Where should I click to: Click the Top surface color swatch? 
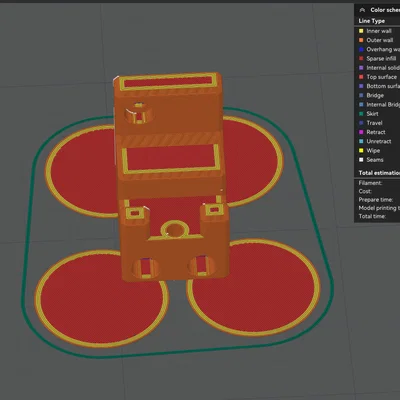click(x=361, y=77)
